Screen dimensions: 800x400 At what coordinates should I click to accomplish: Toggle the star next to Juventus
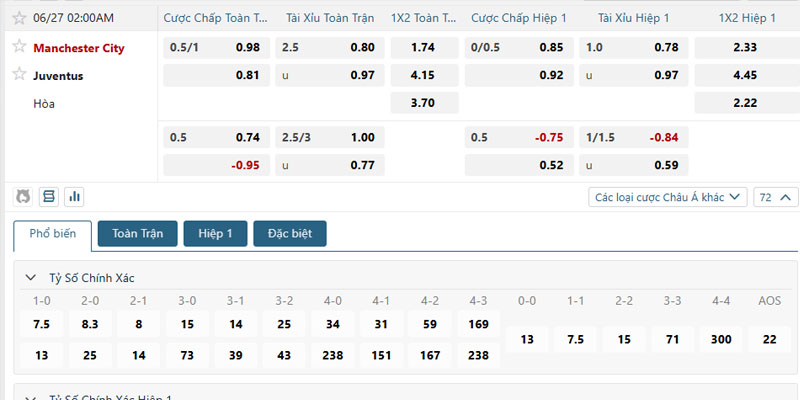(x=19, y=74)
